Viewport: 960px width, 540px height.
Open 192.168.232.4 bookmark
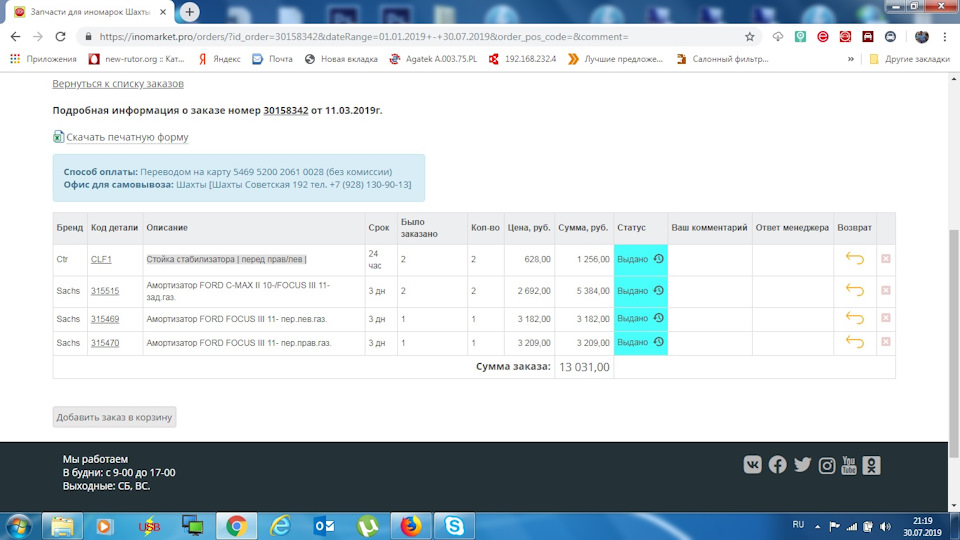522,59
